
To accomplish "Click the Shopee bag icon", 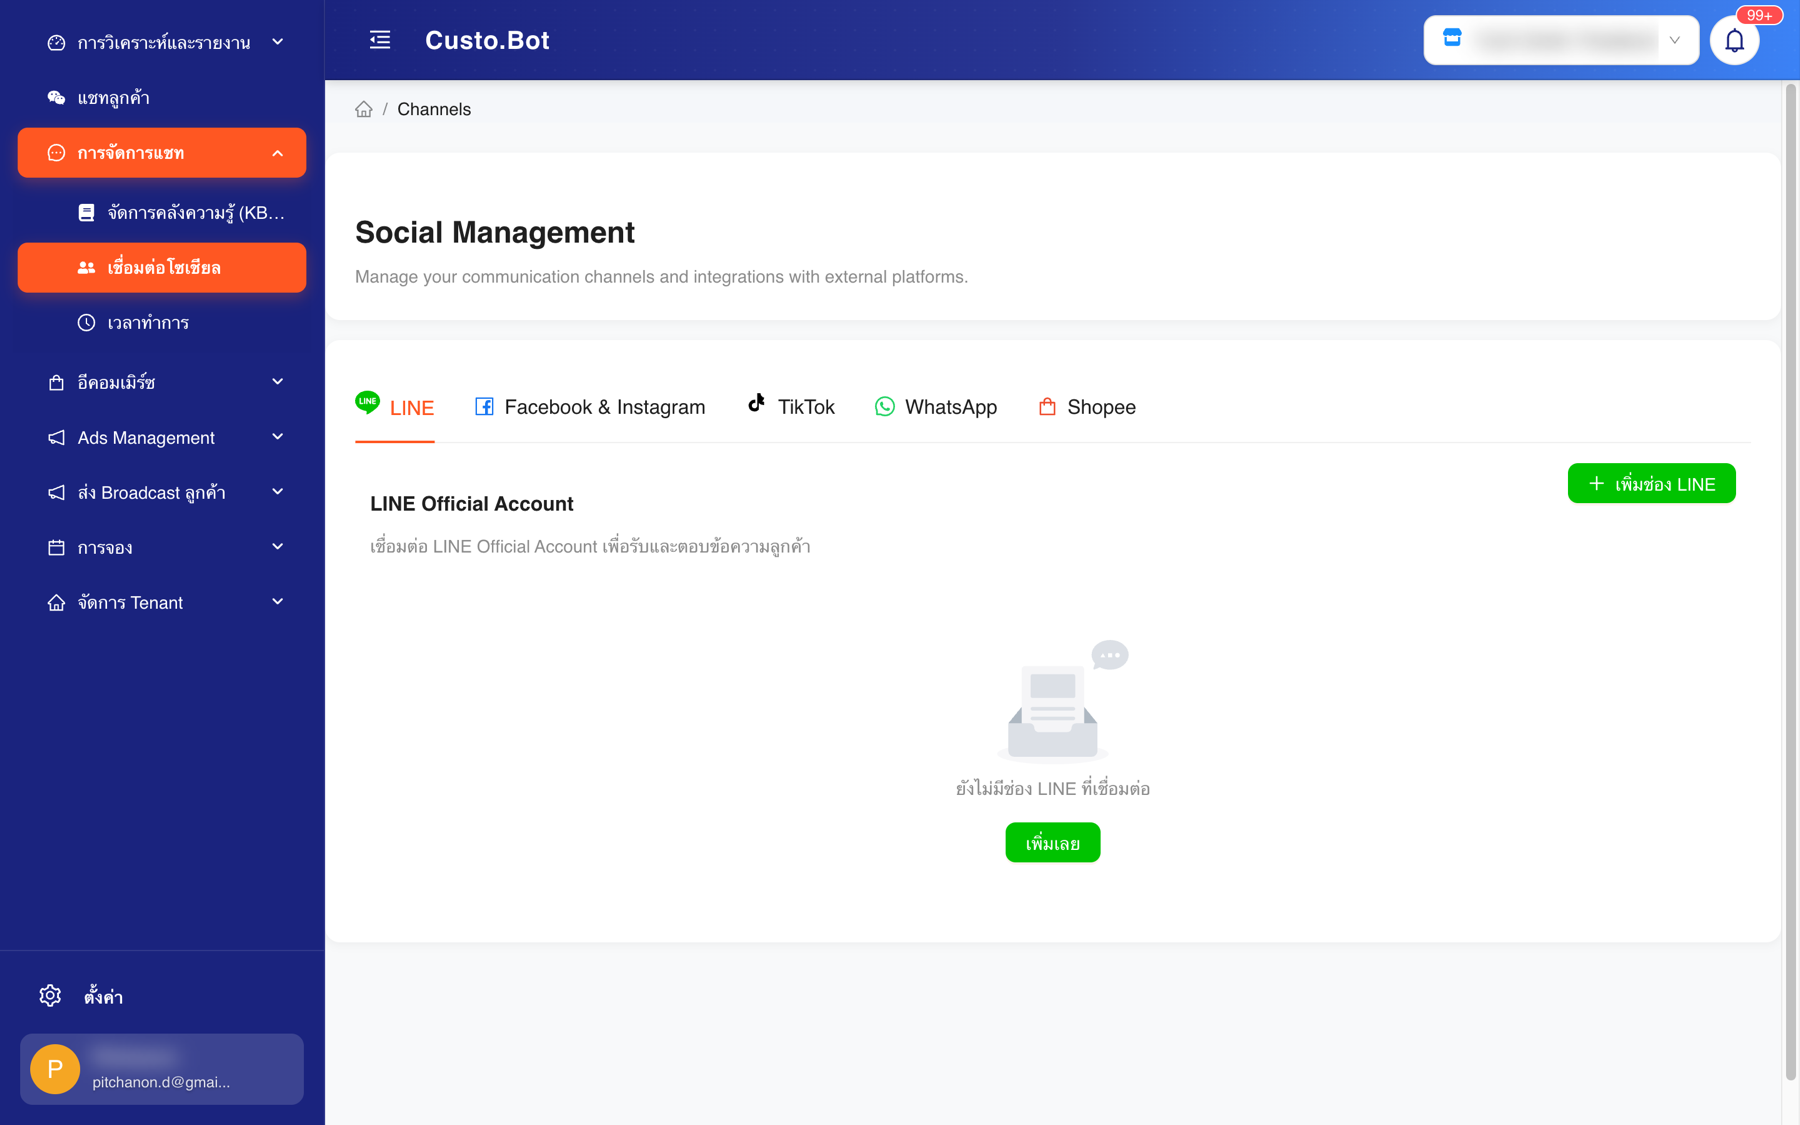I will click(1047, 407).
